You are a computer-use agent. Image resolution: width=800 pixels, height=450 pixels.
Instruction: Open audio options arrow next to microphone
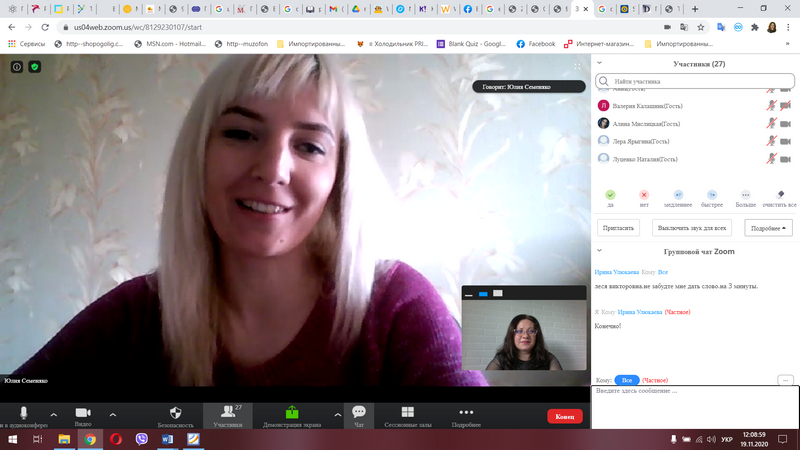tap(54, 415)
